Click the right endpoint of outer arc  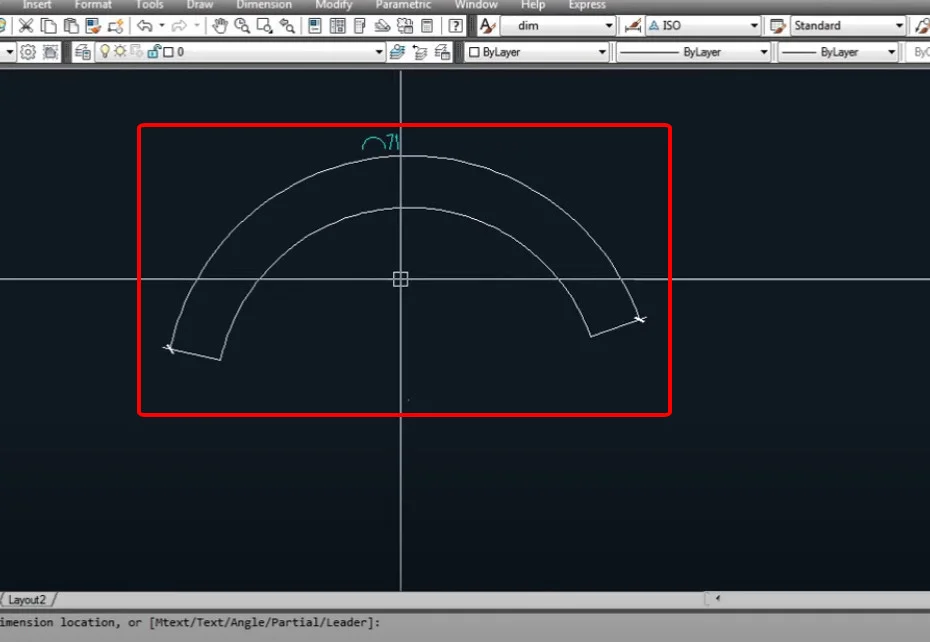click(x=640, y=319)
